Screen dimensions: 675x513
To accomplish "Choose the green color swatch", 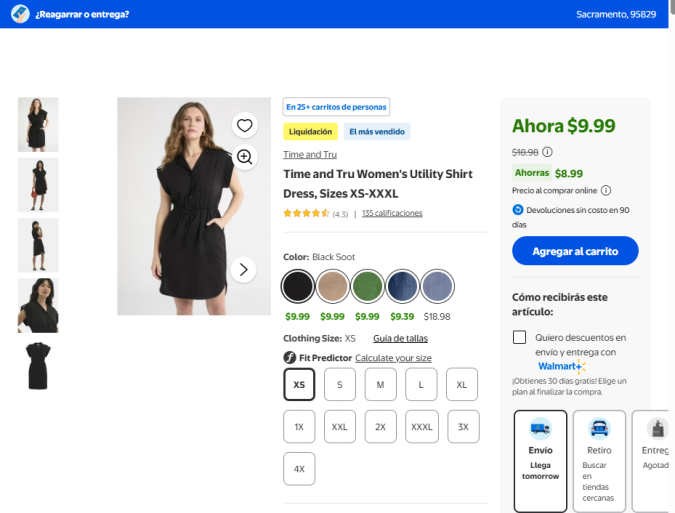I will click(x=367, y=286).
